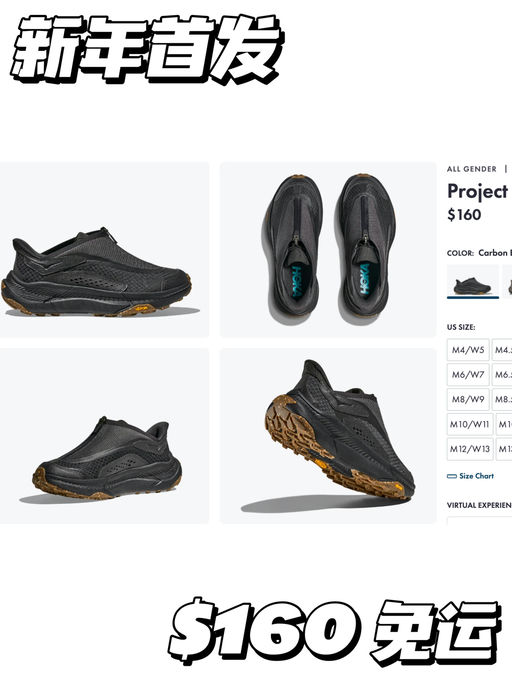View the angled rear three-quarter shoe image
The width and height of the screenshot is (512, 682).
pyautogui.click(x=104, y=436)
